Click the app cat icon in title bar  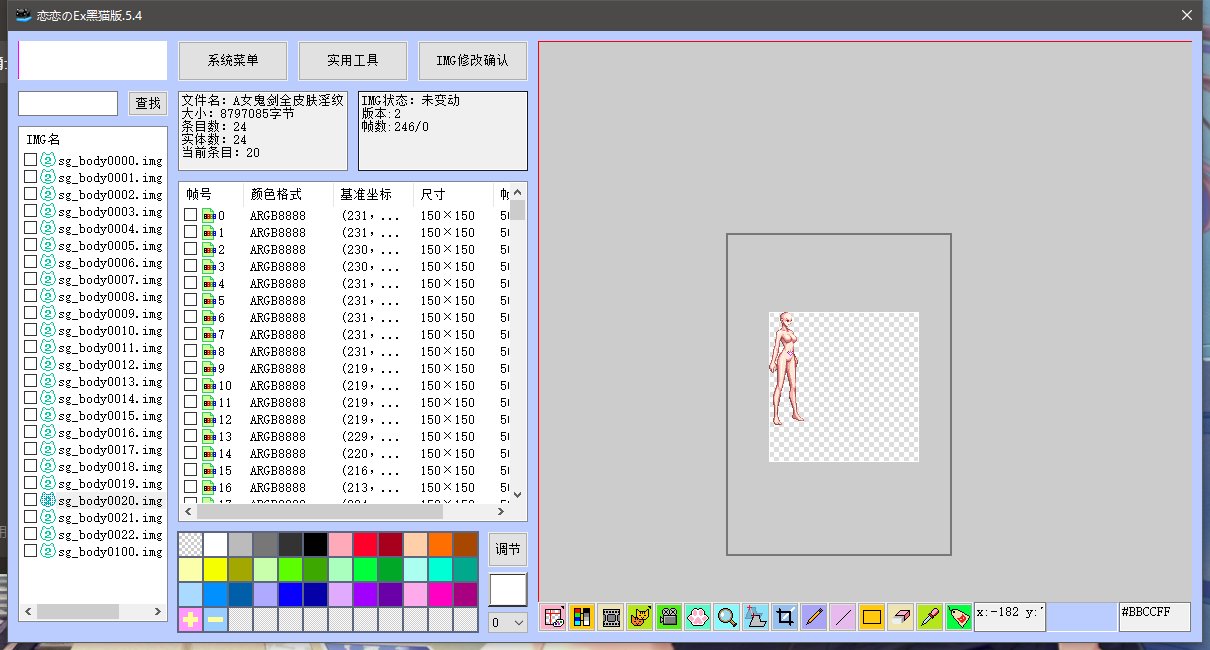[x=24, y=15]
